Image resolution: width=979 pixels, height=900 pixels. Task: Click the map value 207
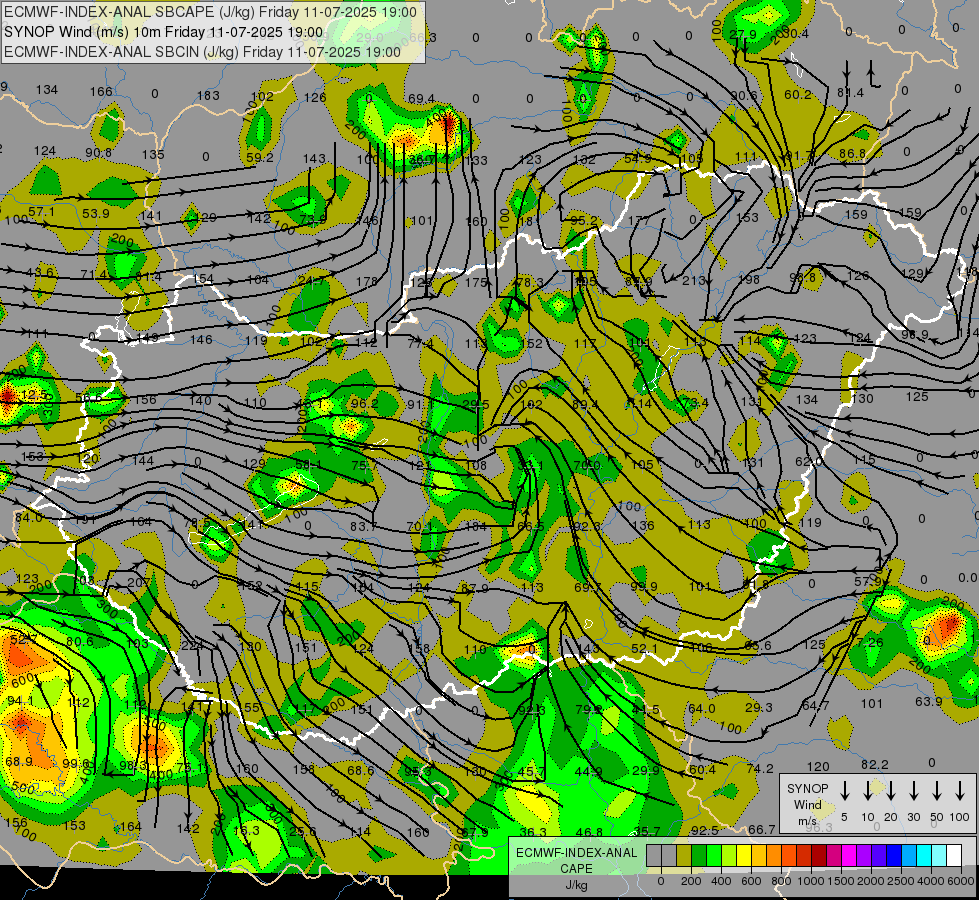coord(138,583)
